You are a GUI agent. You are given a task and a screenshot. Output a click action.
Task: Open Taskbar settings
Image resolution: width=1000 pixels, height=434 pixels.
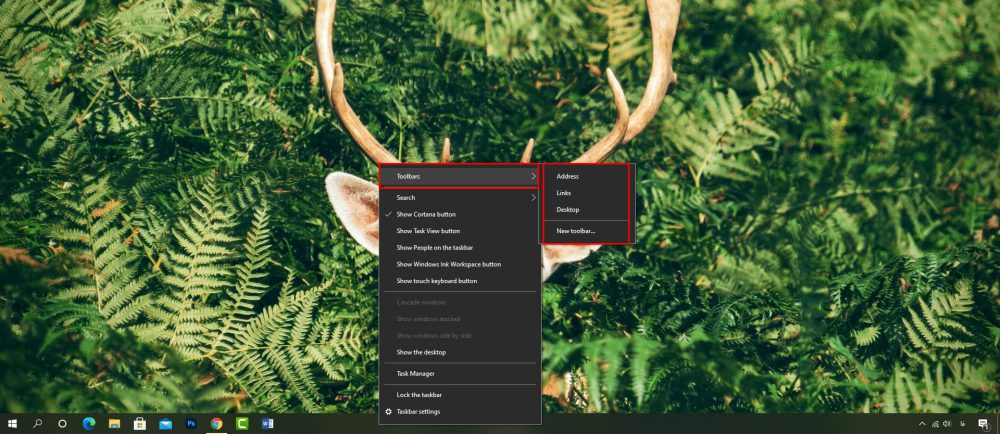point(418,411)
